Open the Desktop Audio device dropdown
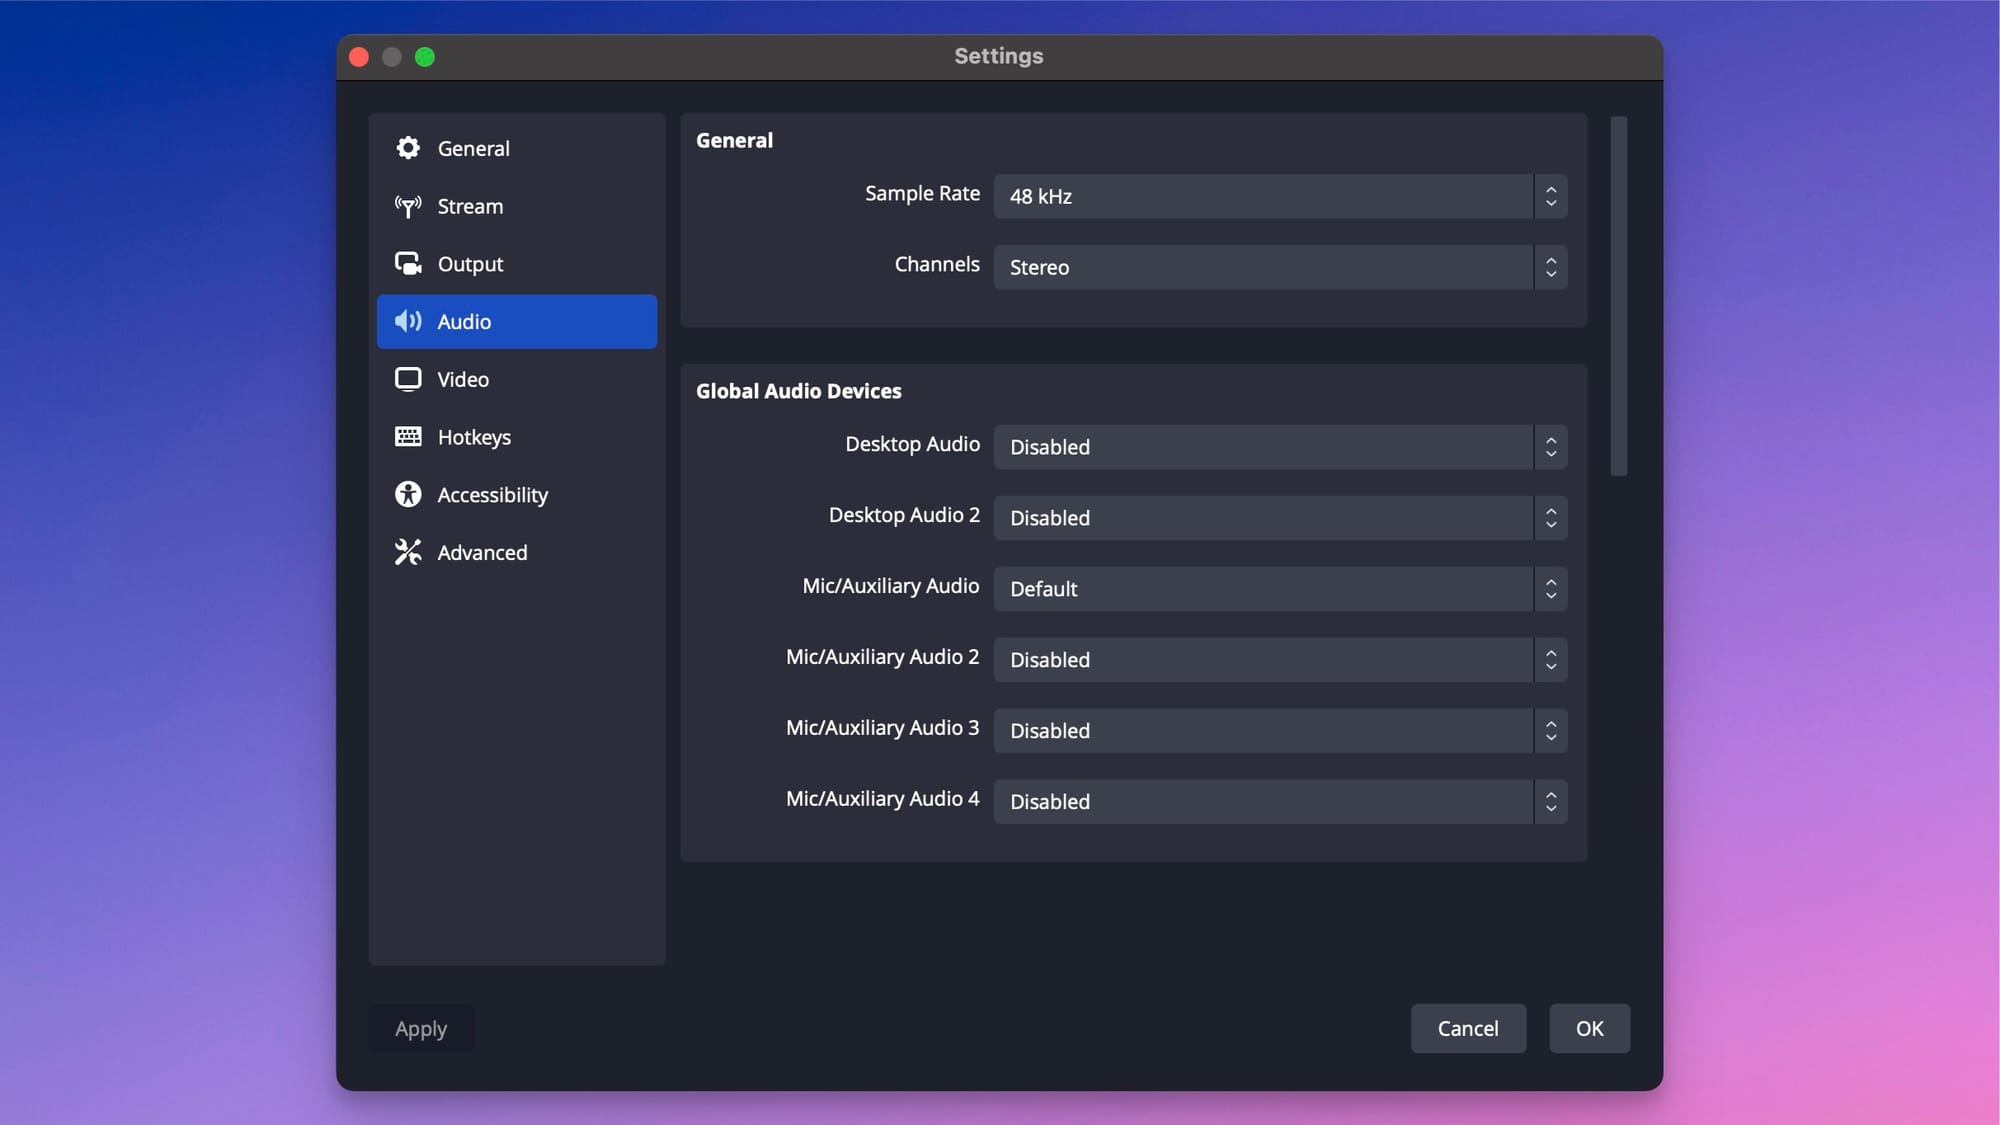Image resolution: width=2000 pixels, height=1125 pixels. (1278, 447)
